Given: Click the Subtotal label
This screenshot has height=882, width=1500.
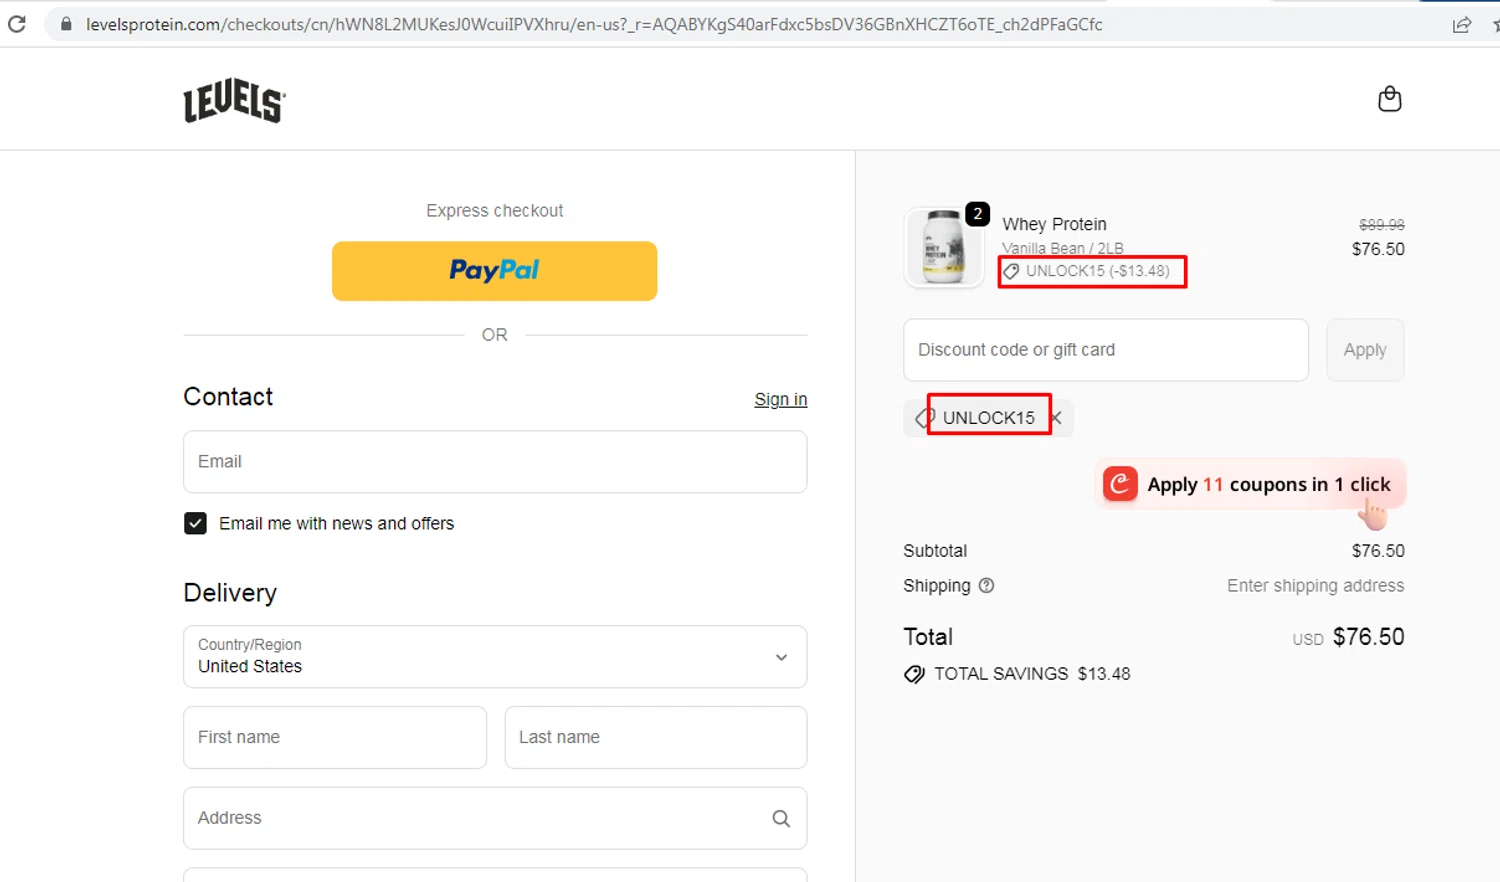Looking at the screenshot, I should coord(935,551).
